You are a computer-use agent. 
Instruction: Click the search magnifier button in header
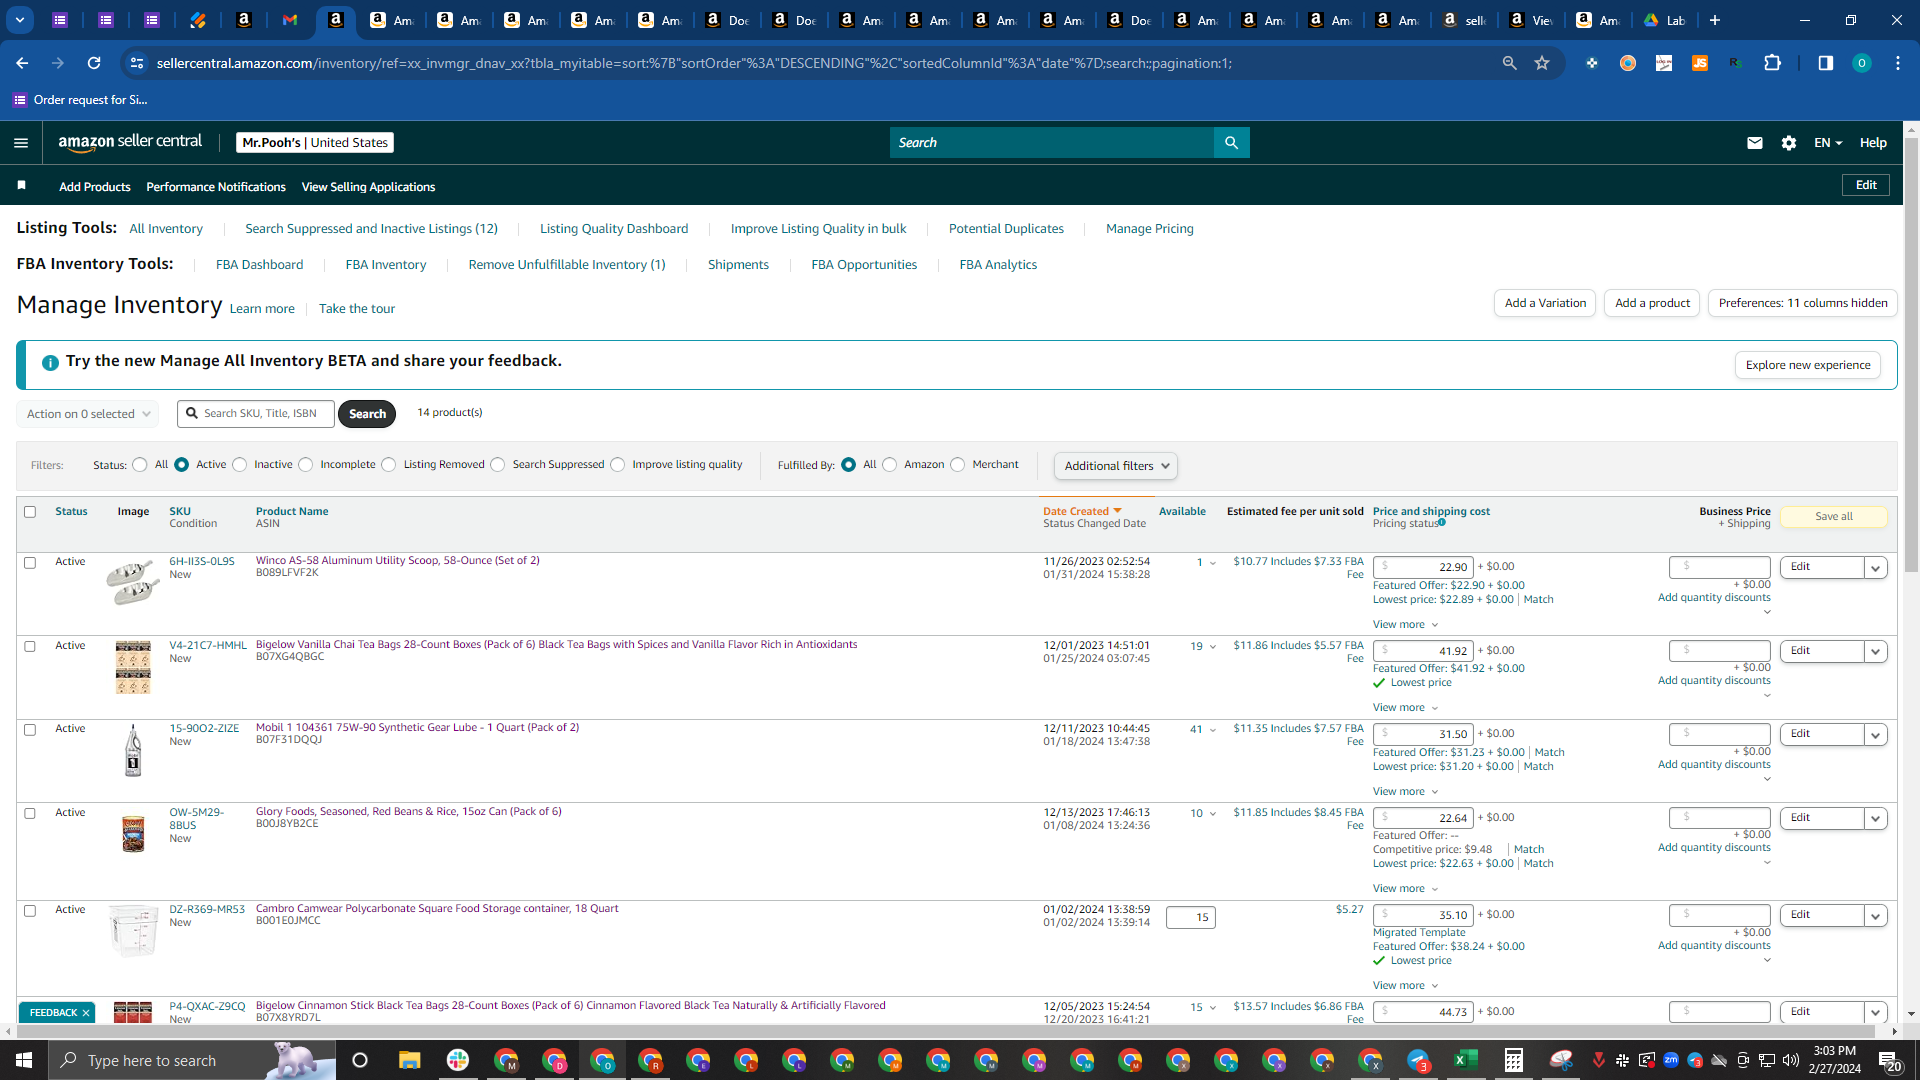(1231, 143)
